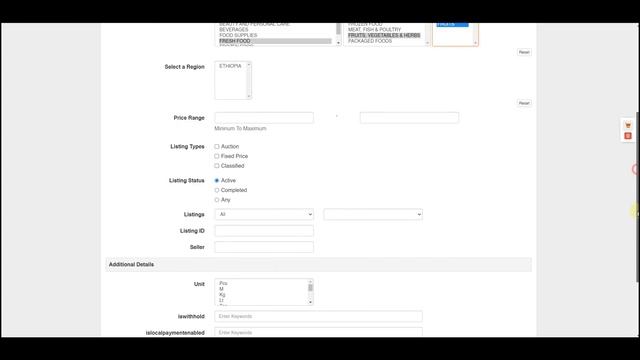Check the Classified listing type

217,166
